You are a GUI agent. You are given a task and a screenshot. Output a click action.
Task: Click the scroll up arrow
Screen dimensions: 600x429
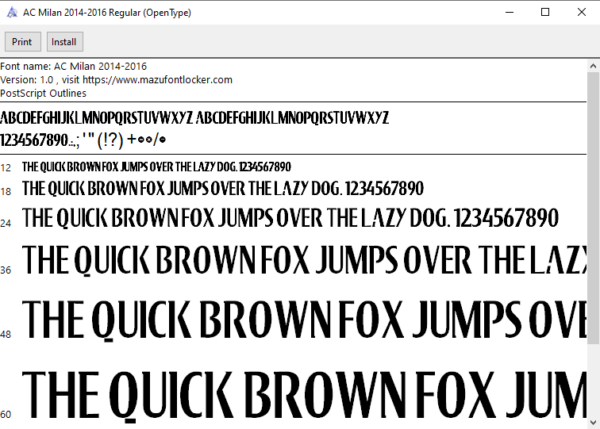click(593, 66)
